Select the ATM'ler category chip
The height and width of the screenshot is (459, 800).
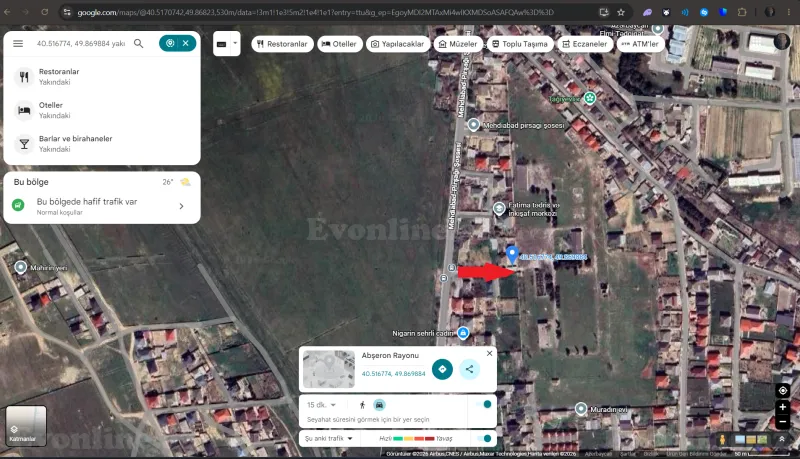coord(640,44)
